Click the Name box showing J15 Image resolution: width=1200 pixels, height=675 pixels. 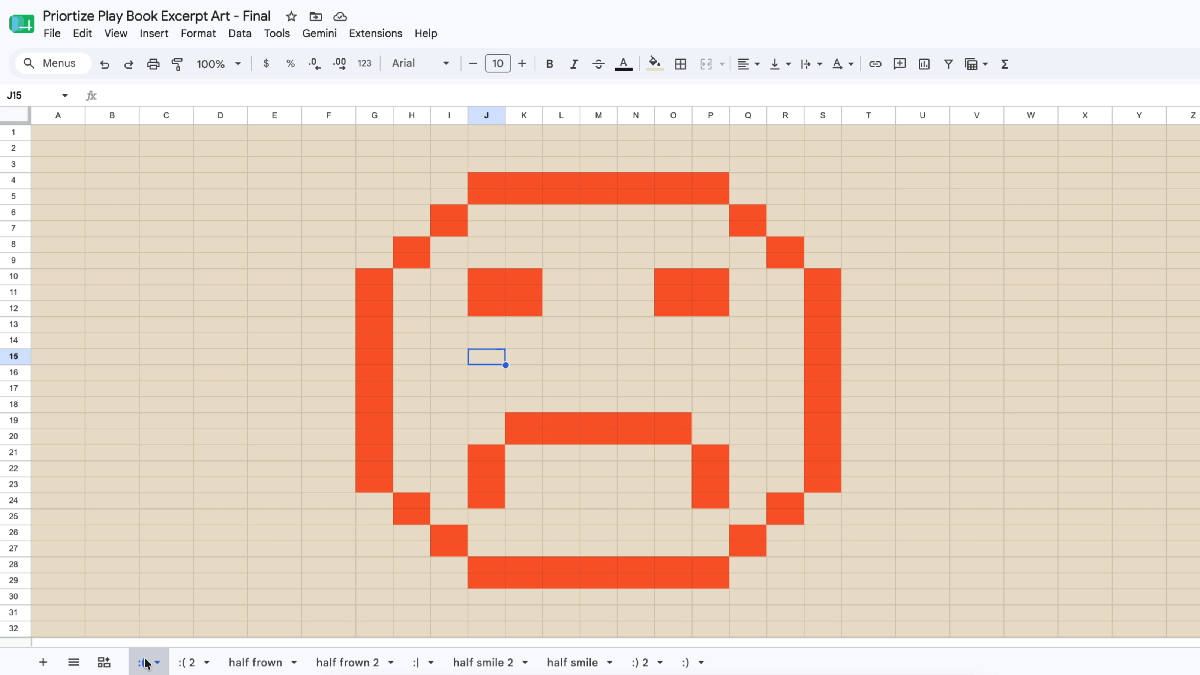click(x=30, y=96)
